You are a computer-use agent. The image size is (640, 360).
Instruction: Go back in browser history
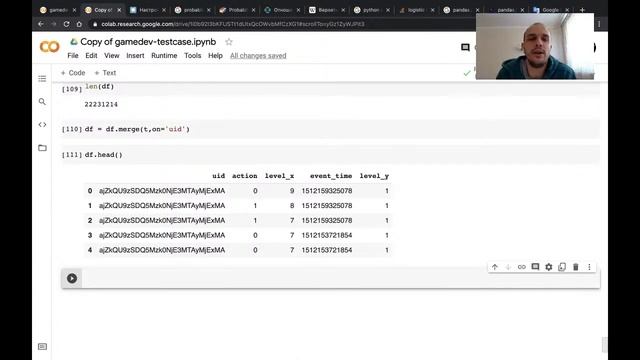click(x=41, y=24)
